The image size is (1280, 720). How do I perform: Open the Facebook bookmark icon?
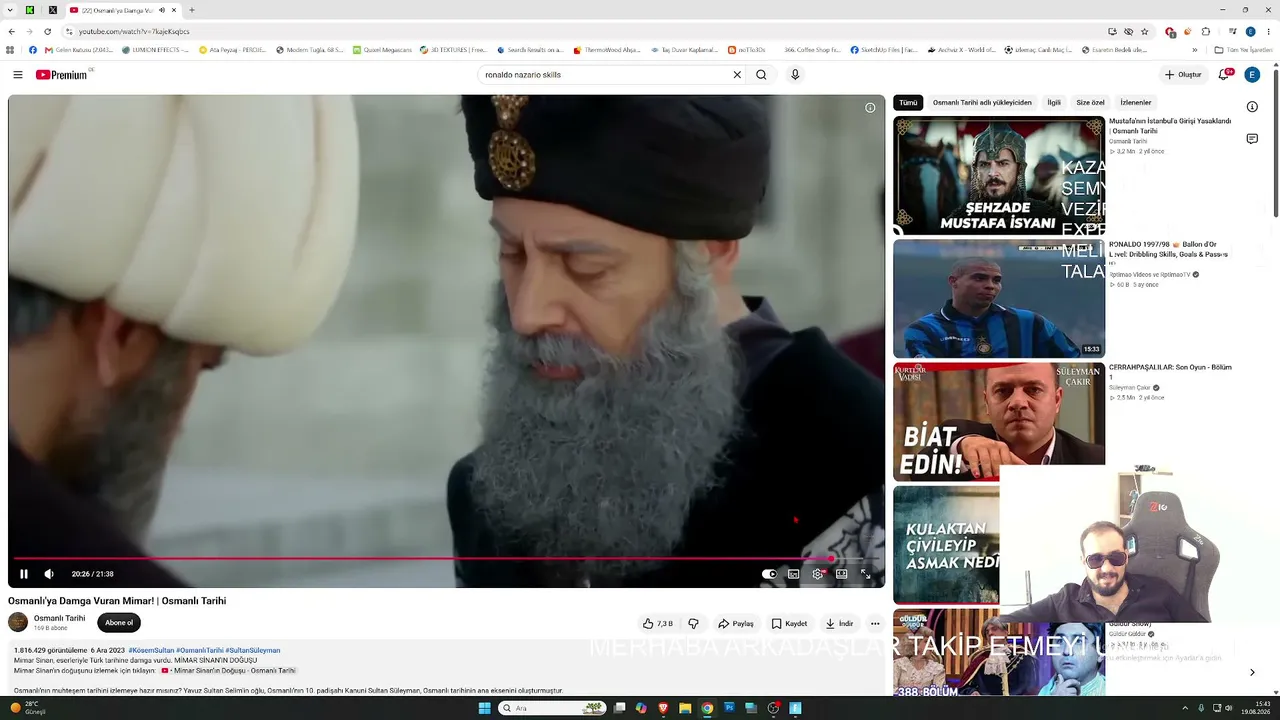(32, 50)
